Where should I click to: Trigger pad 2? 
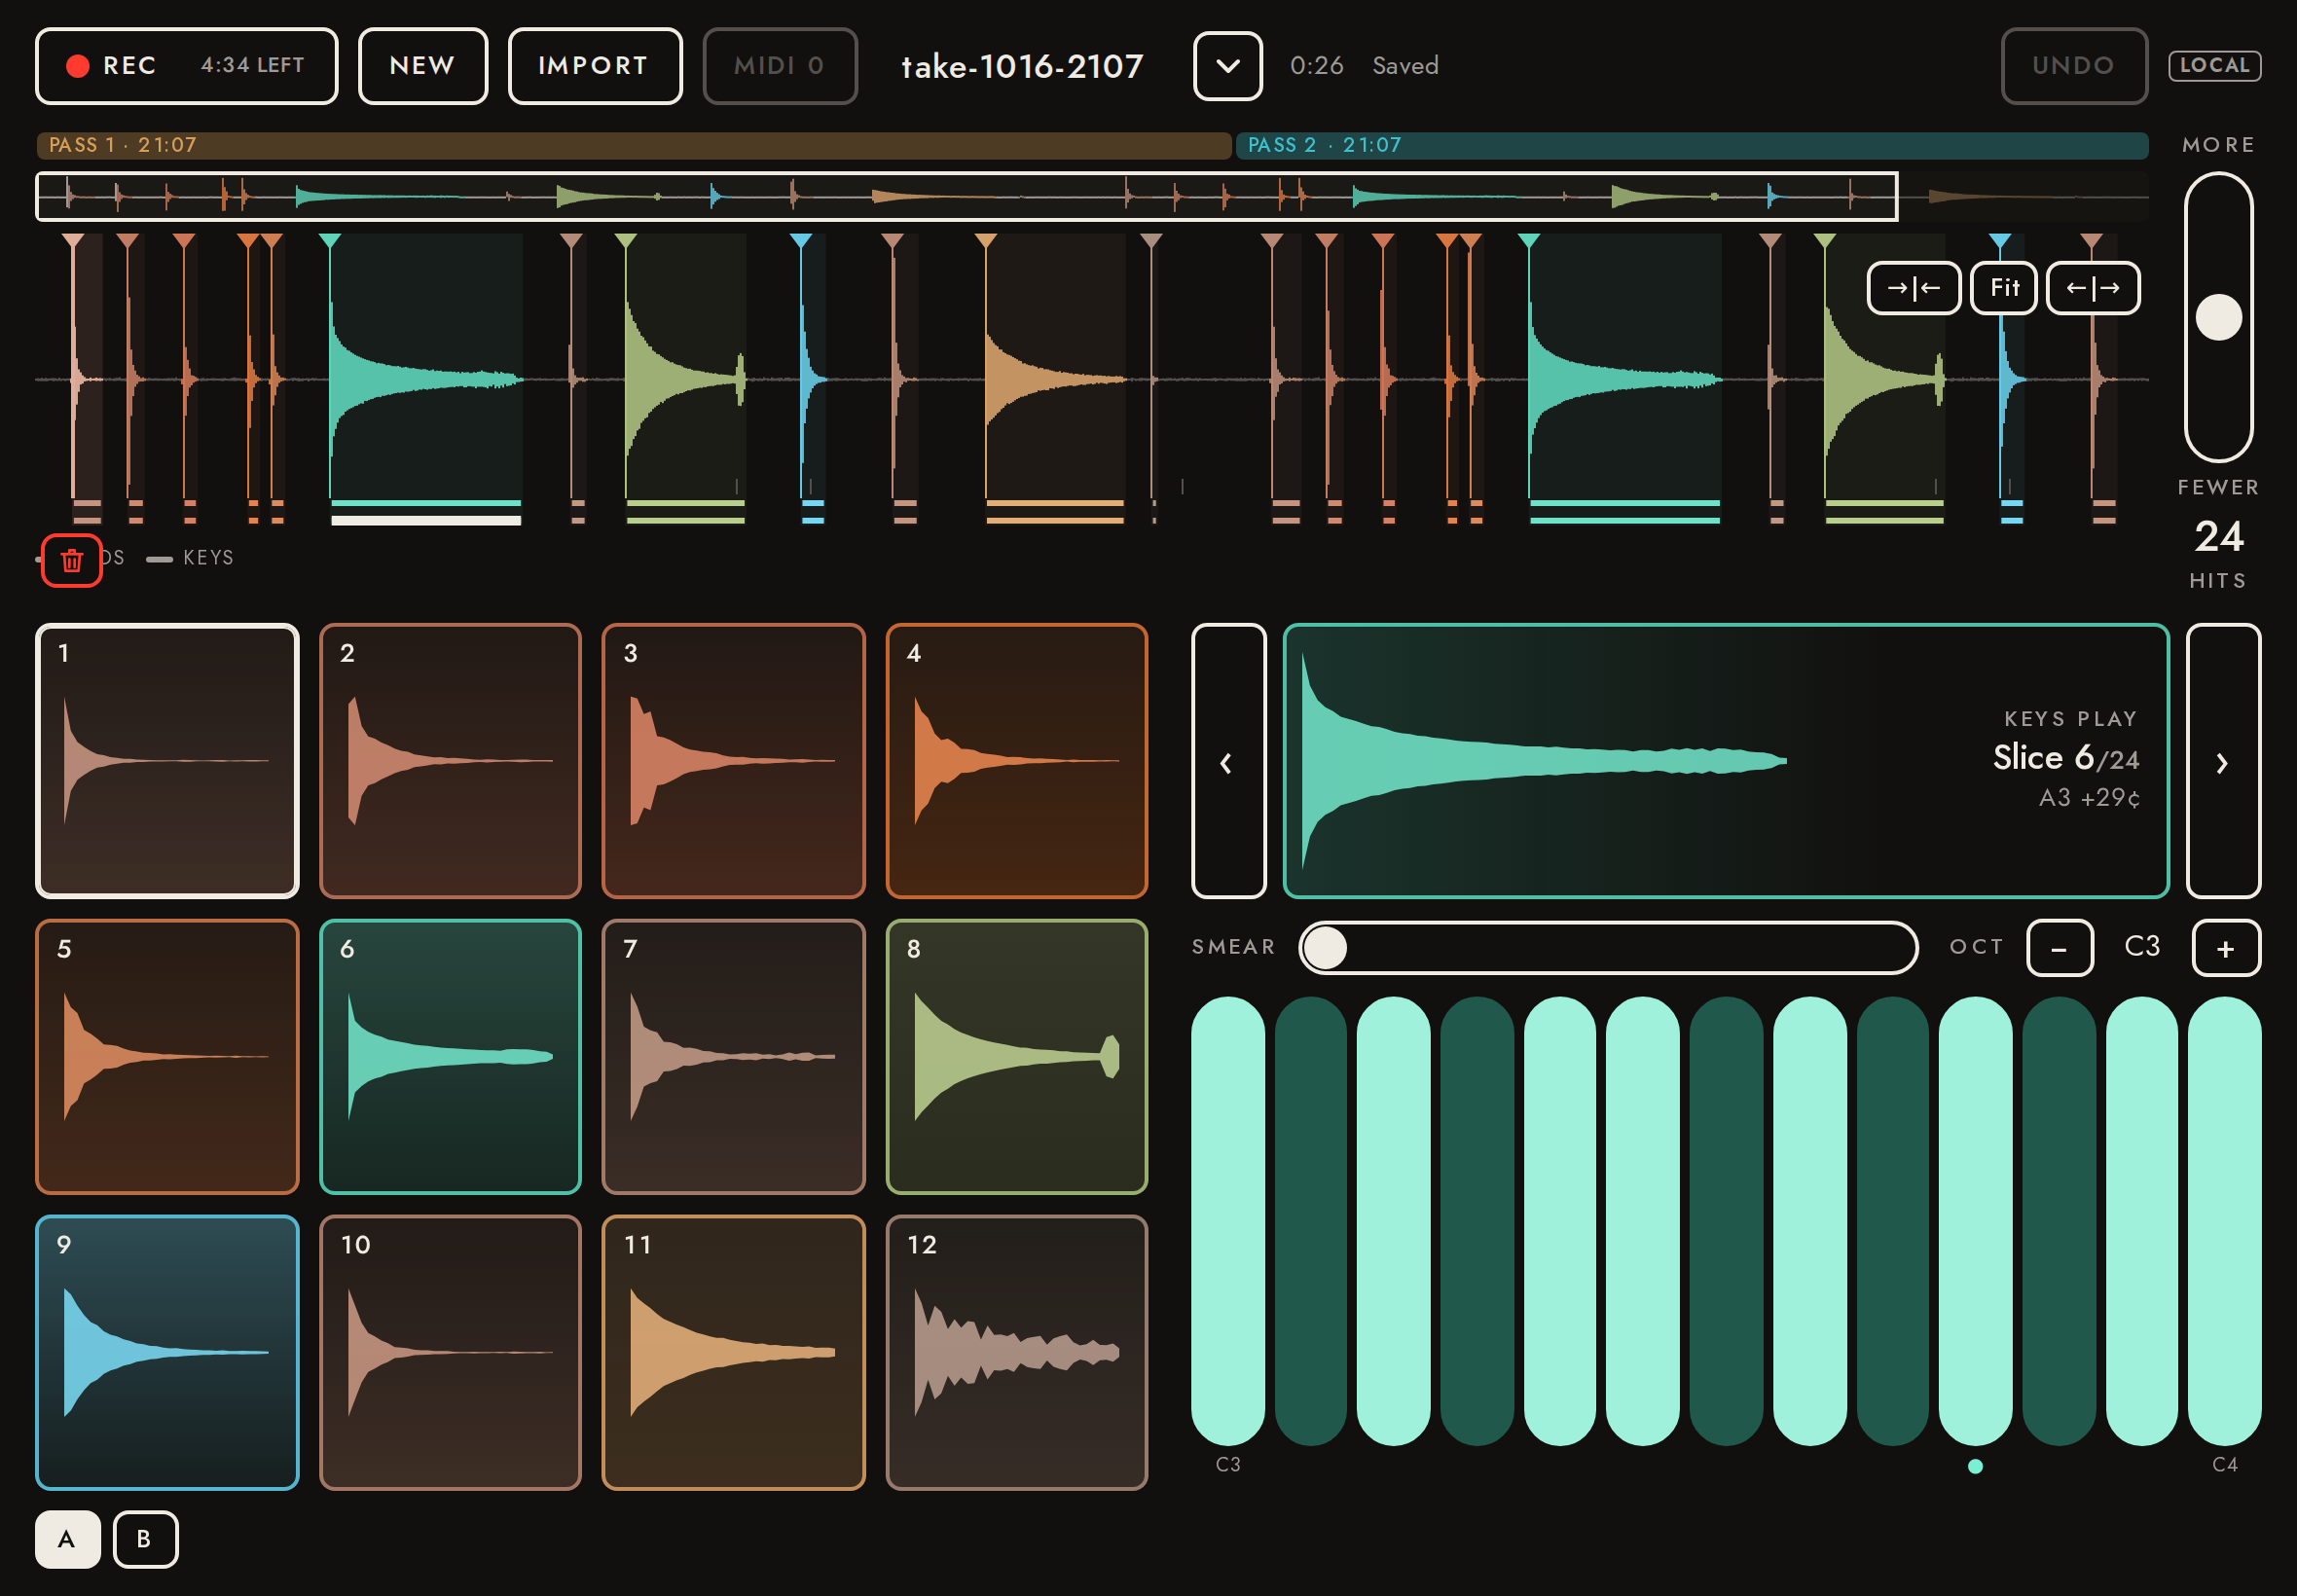click(450, 761)
